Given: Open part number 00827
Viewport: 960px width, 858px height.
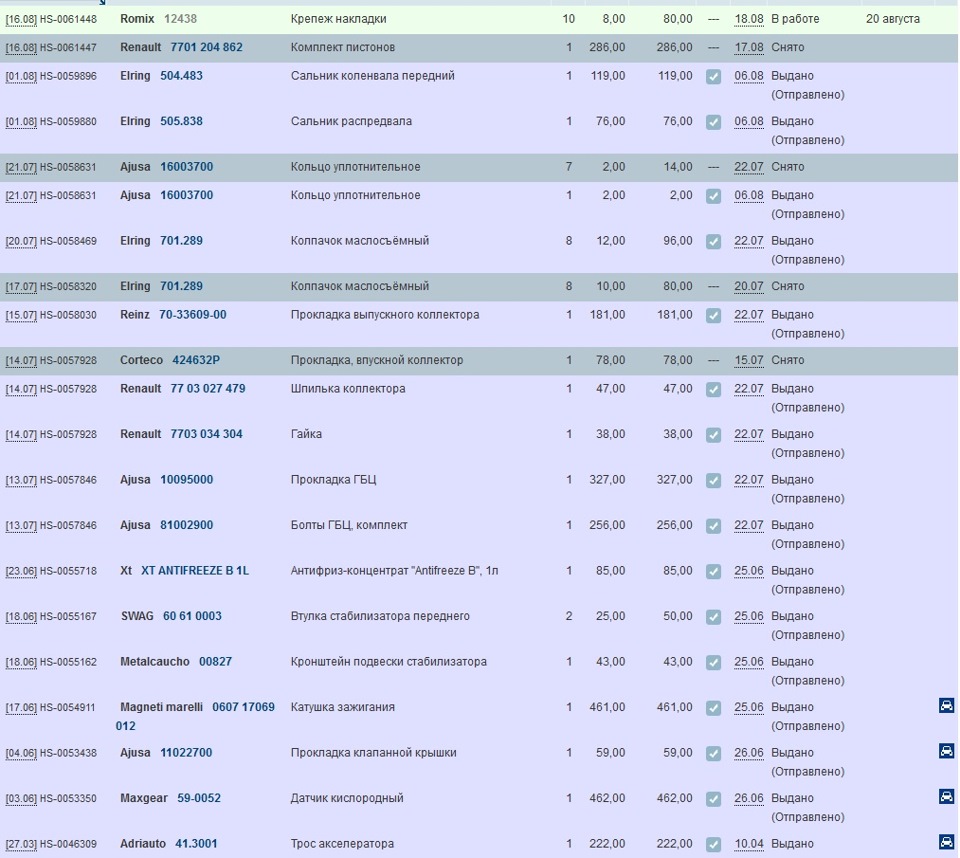Looking at the screenshot, I should click(216, 661).
